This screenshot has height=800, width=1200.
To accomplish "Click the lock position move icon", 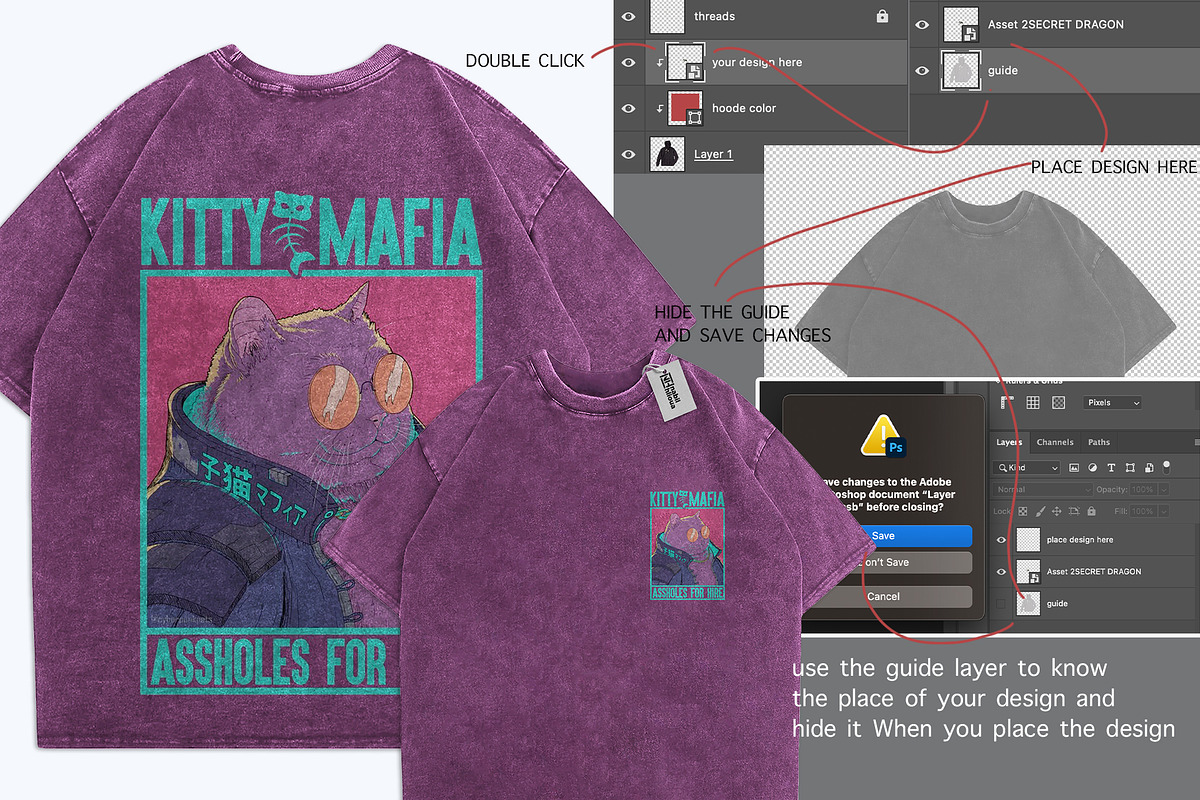I will click(1057, 511).
